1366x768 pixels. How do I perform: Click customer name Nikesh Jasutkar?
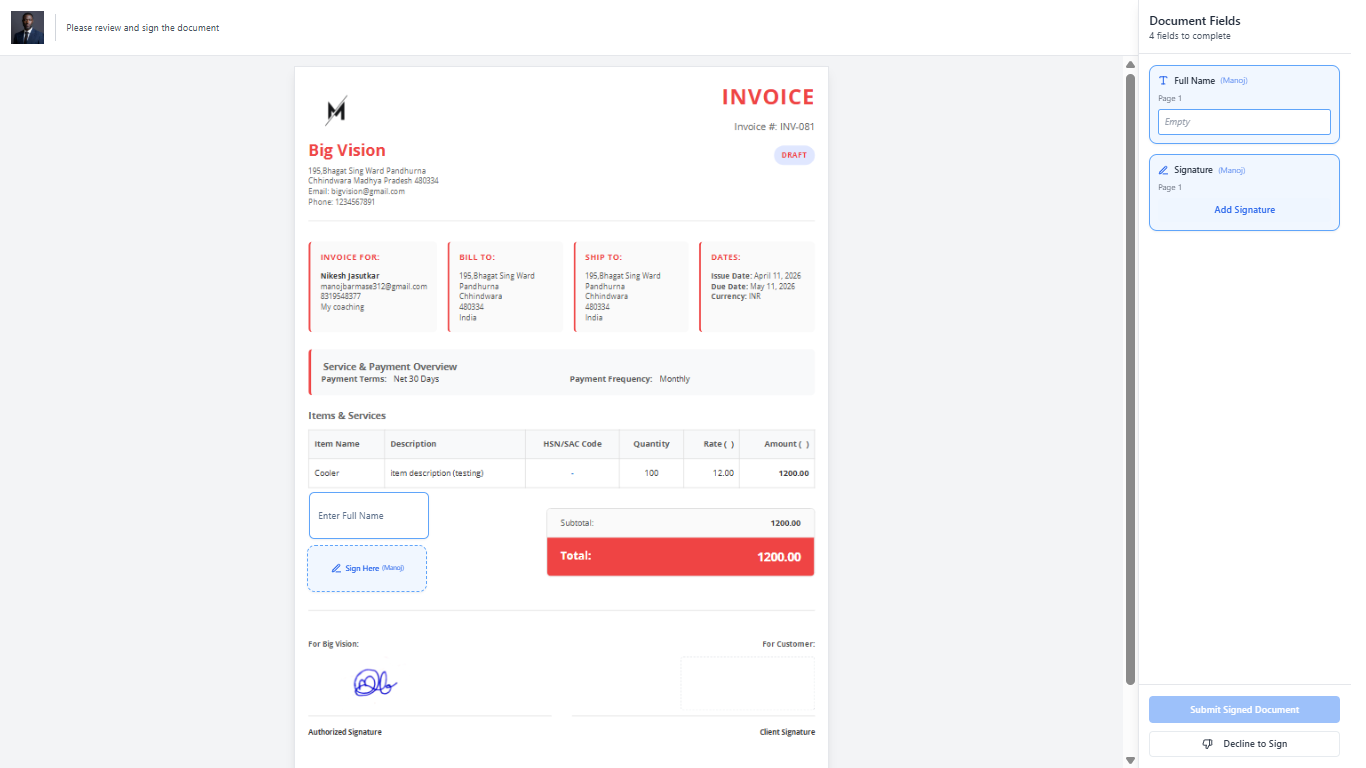pyautogui.click(x=350, y=276)
